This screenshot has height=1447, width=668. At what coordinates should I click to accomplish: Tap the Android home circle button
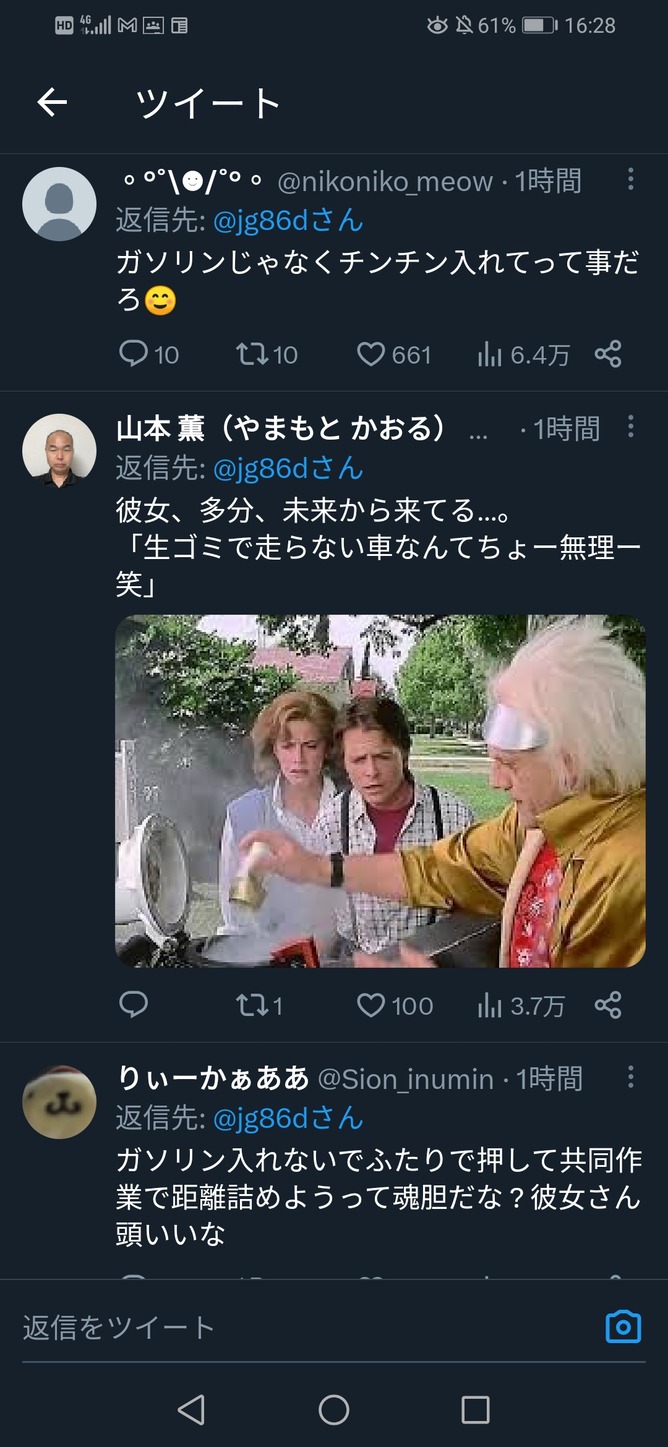[x=334, y=1410]
